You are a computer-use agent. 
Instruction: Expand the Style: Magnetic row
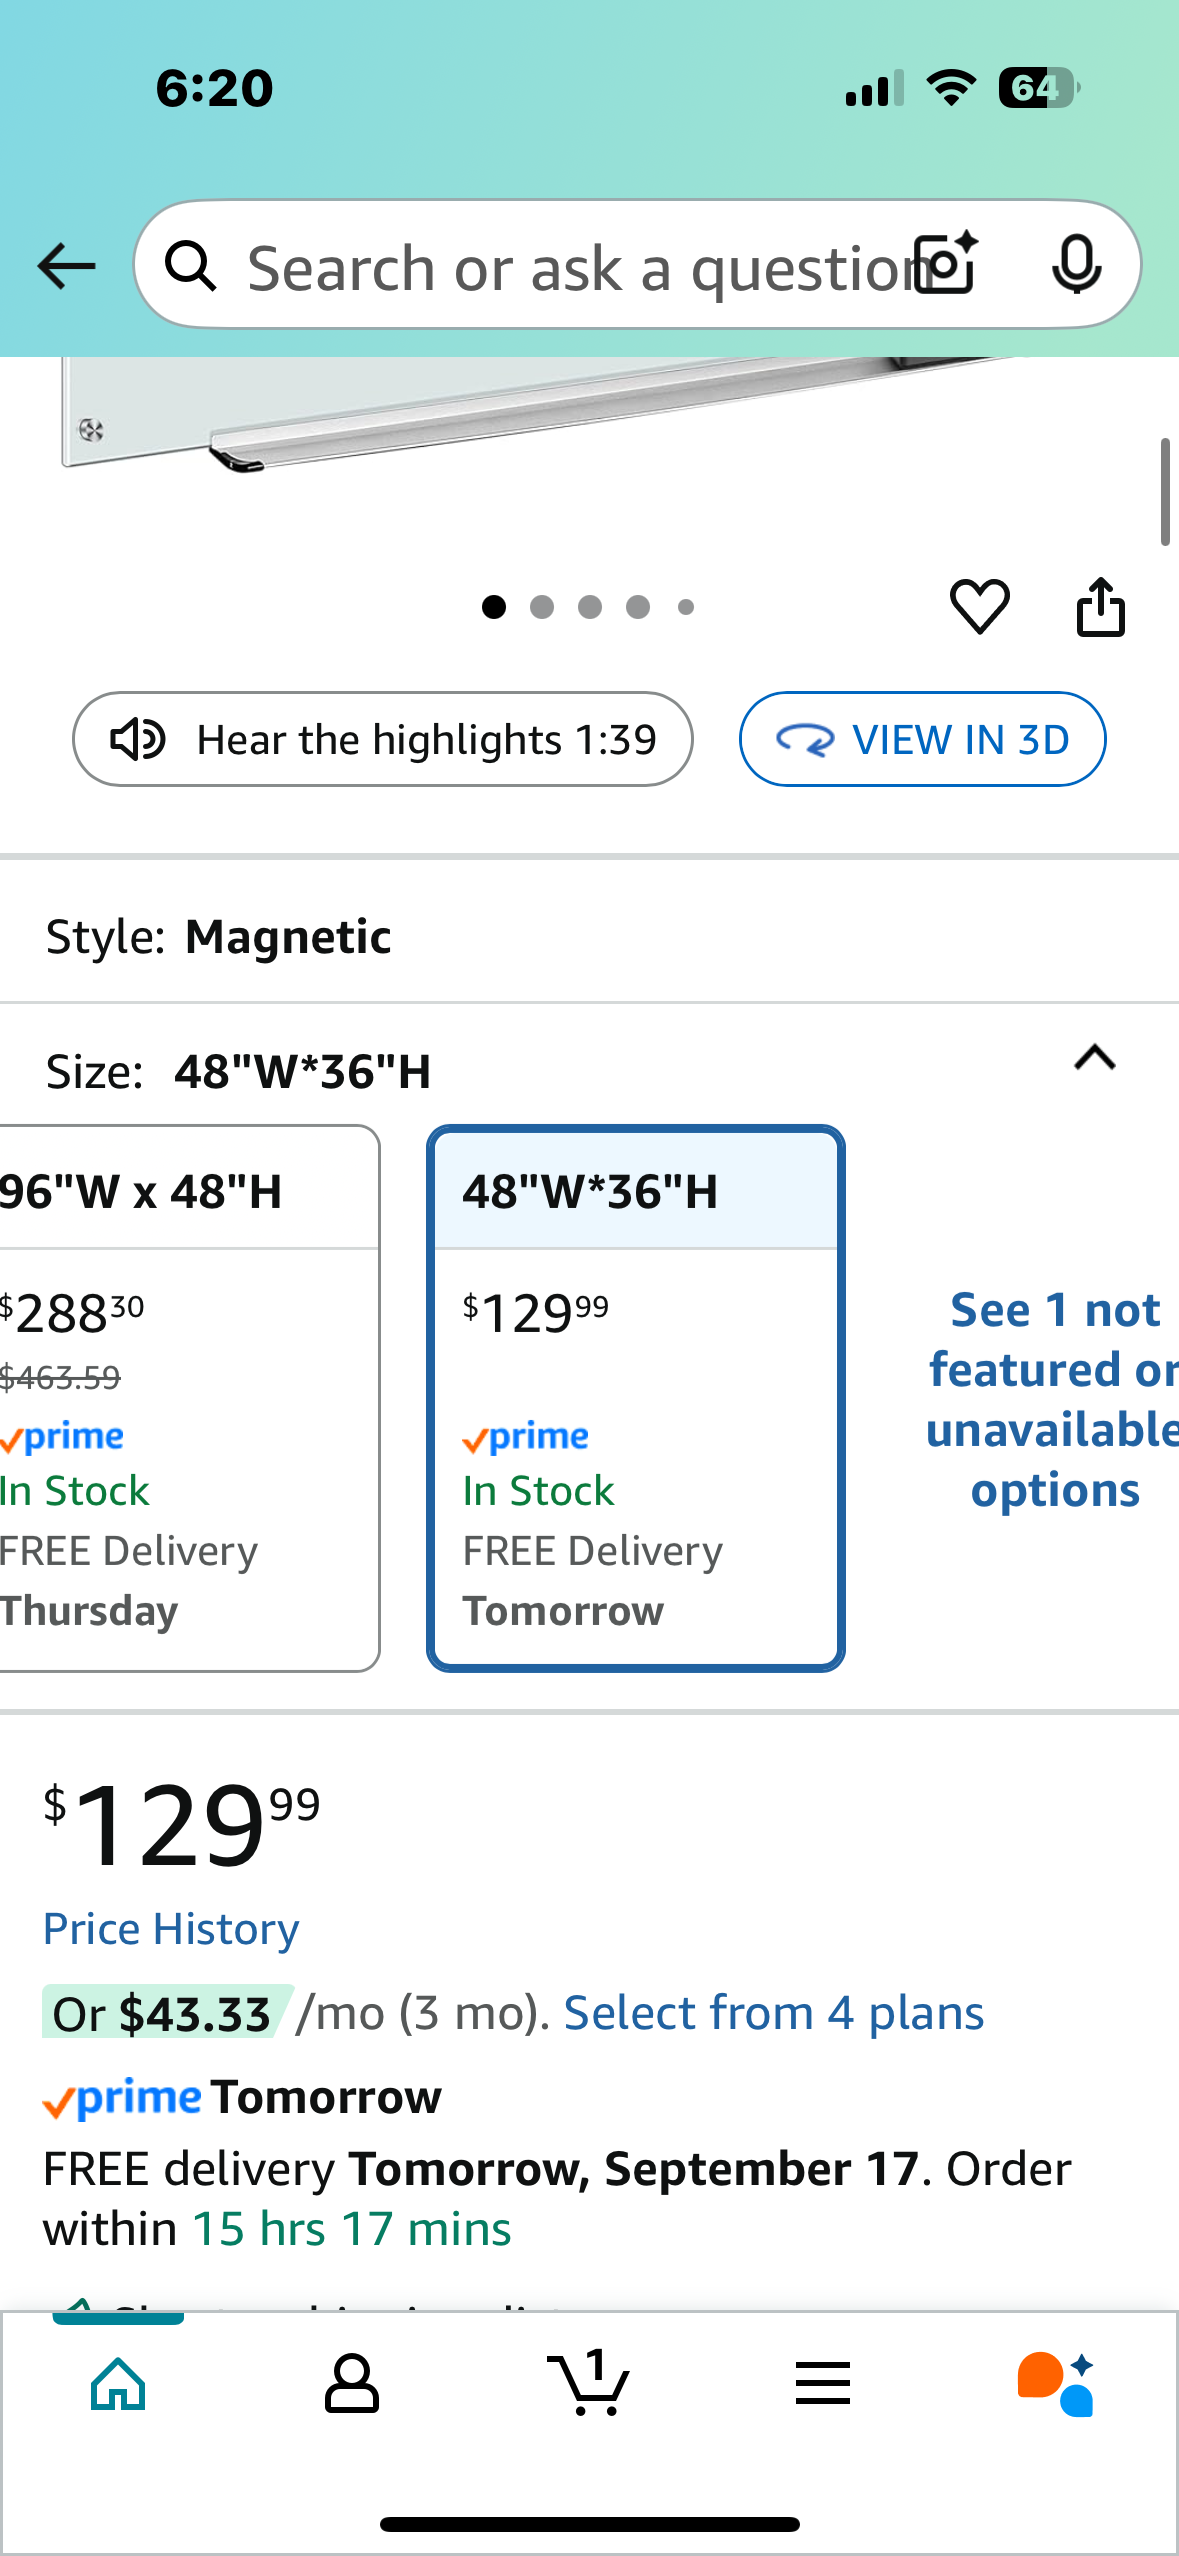[589, 937]
